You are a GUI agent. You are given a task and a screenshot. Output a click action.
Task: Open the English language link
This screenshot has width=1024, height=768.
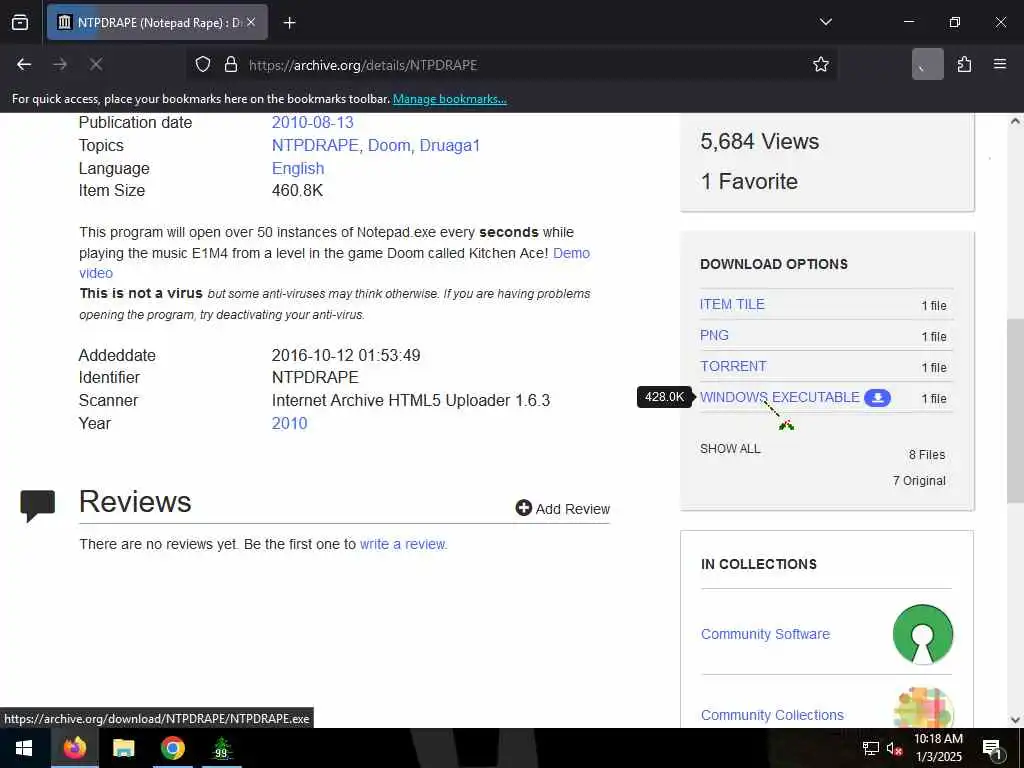(x=298, y=168)
